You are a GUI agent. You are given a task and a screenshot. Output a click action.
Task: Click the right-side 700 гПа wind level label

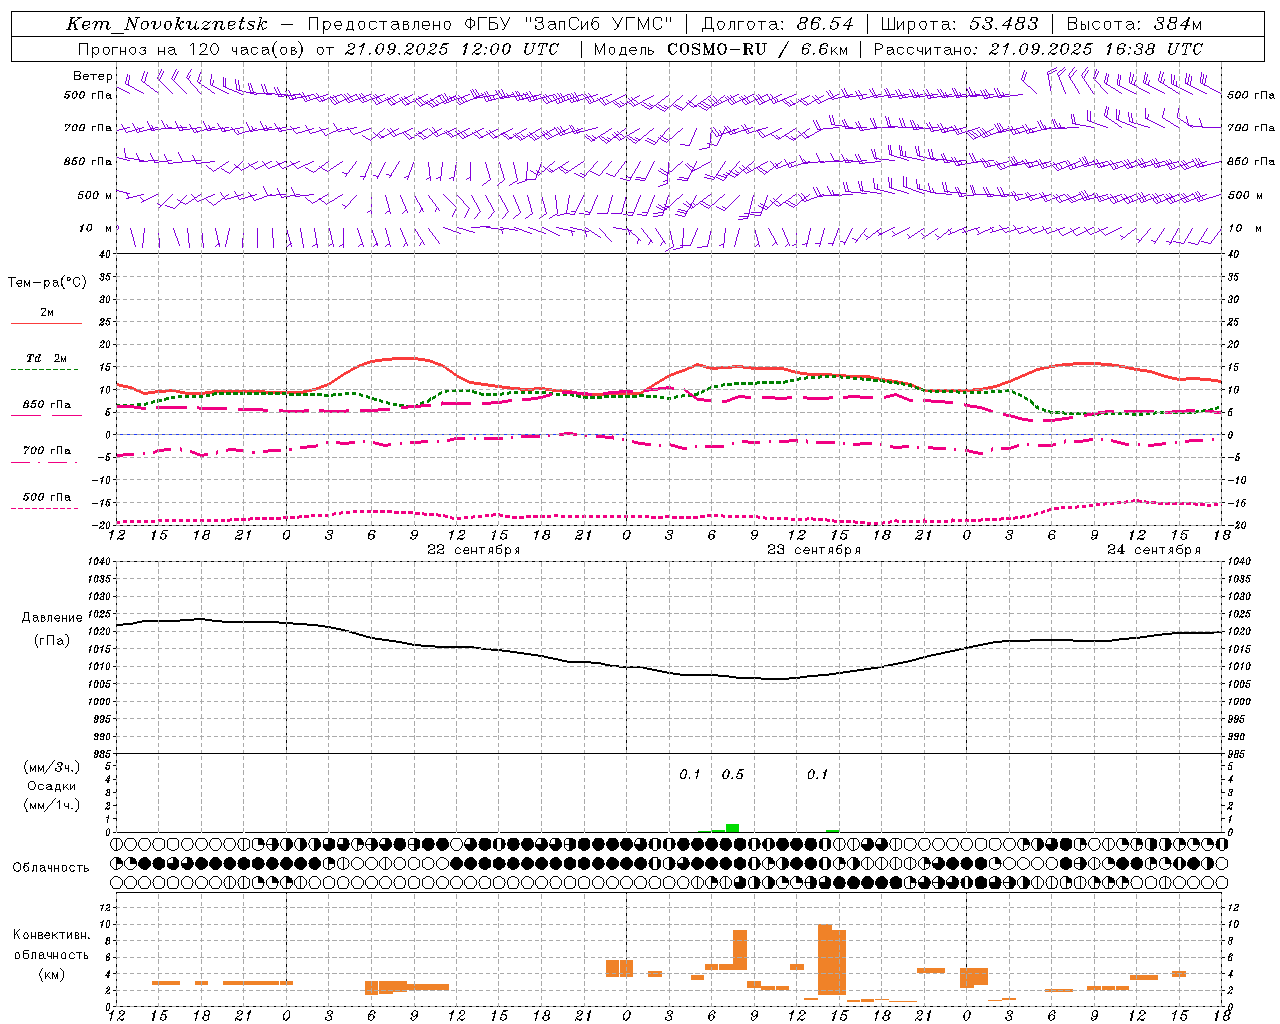(1250, 128)
